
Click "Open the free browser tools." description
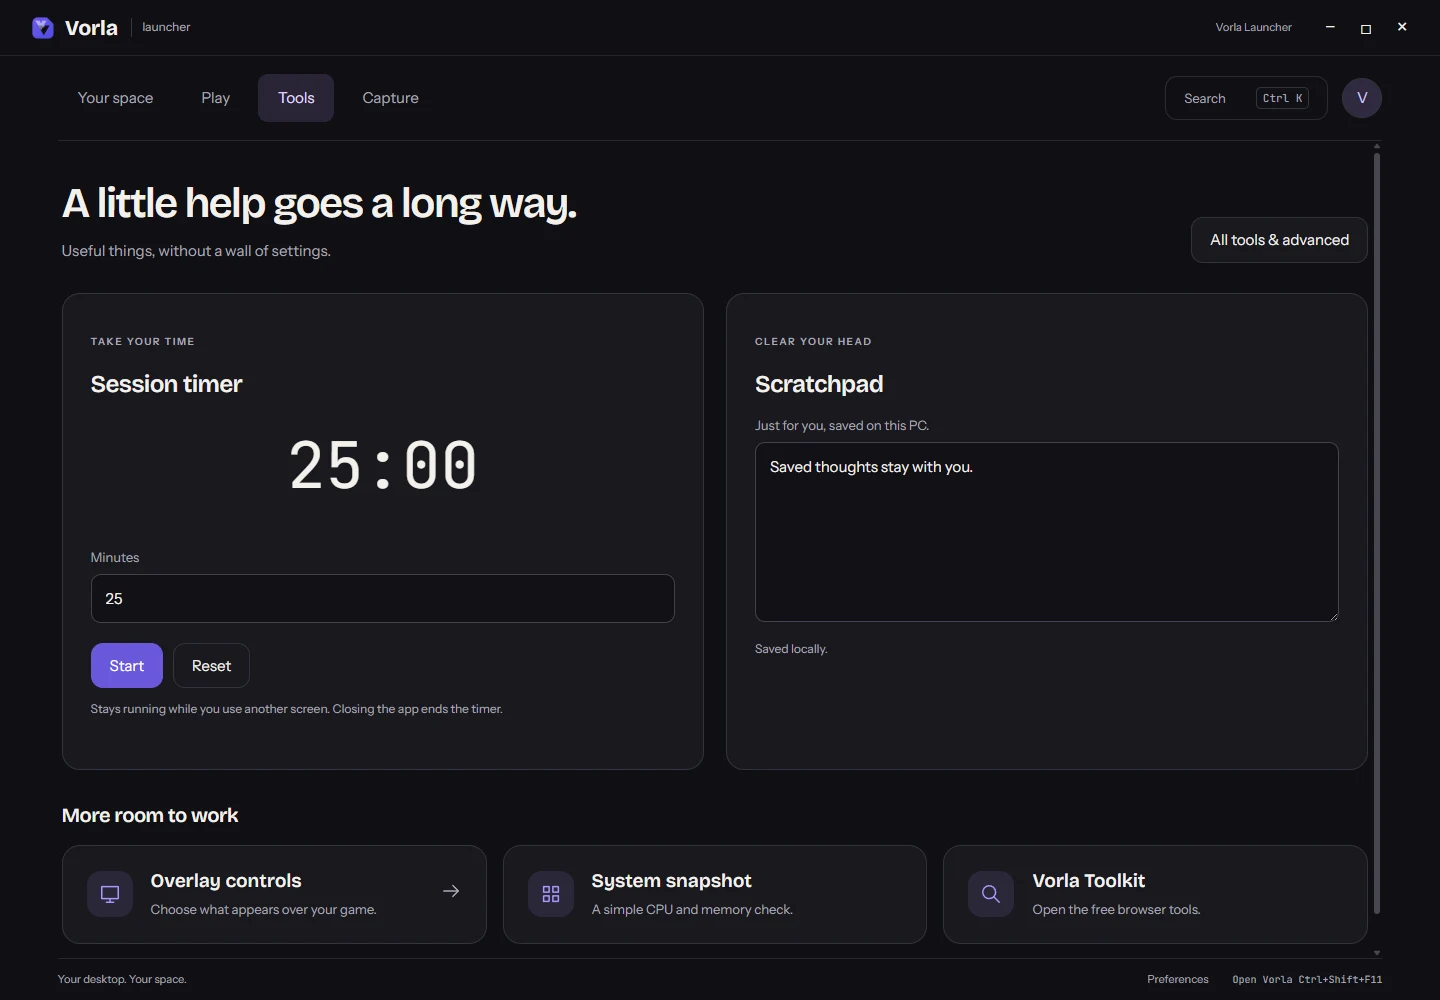click(1116, 909)
